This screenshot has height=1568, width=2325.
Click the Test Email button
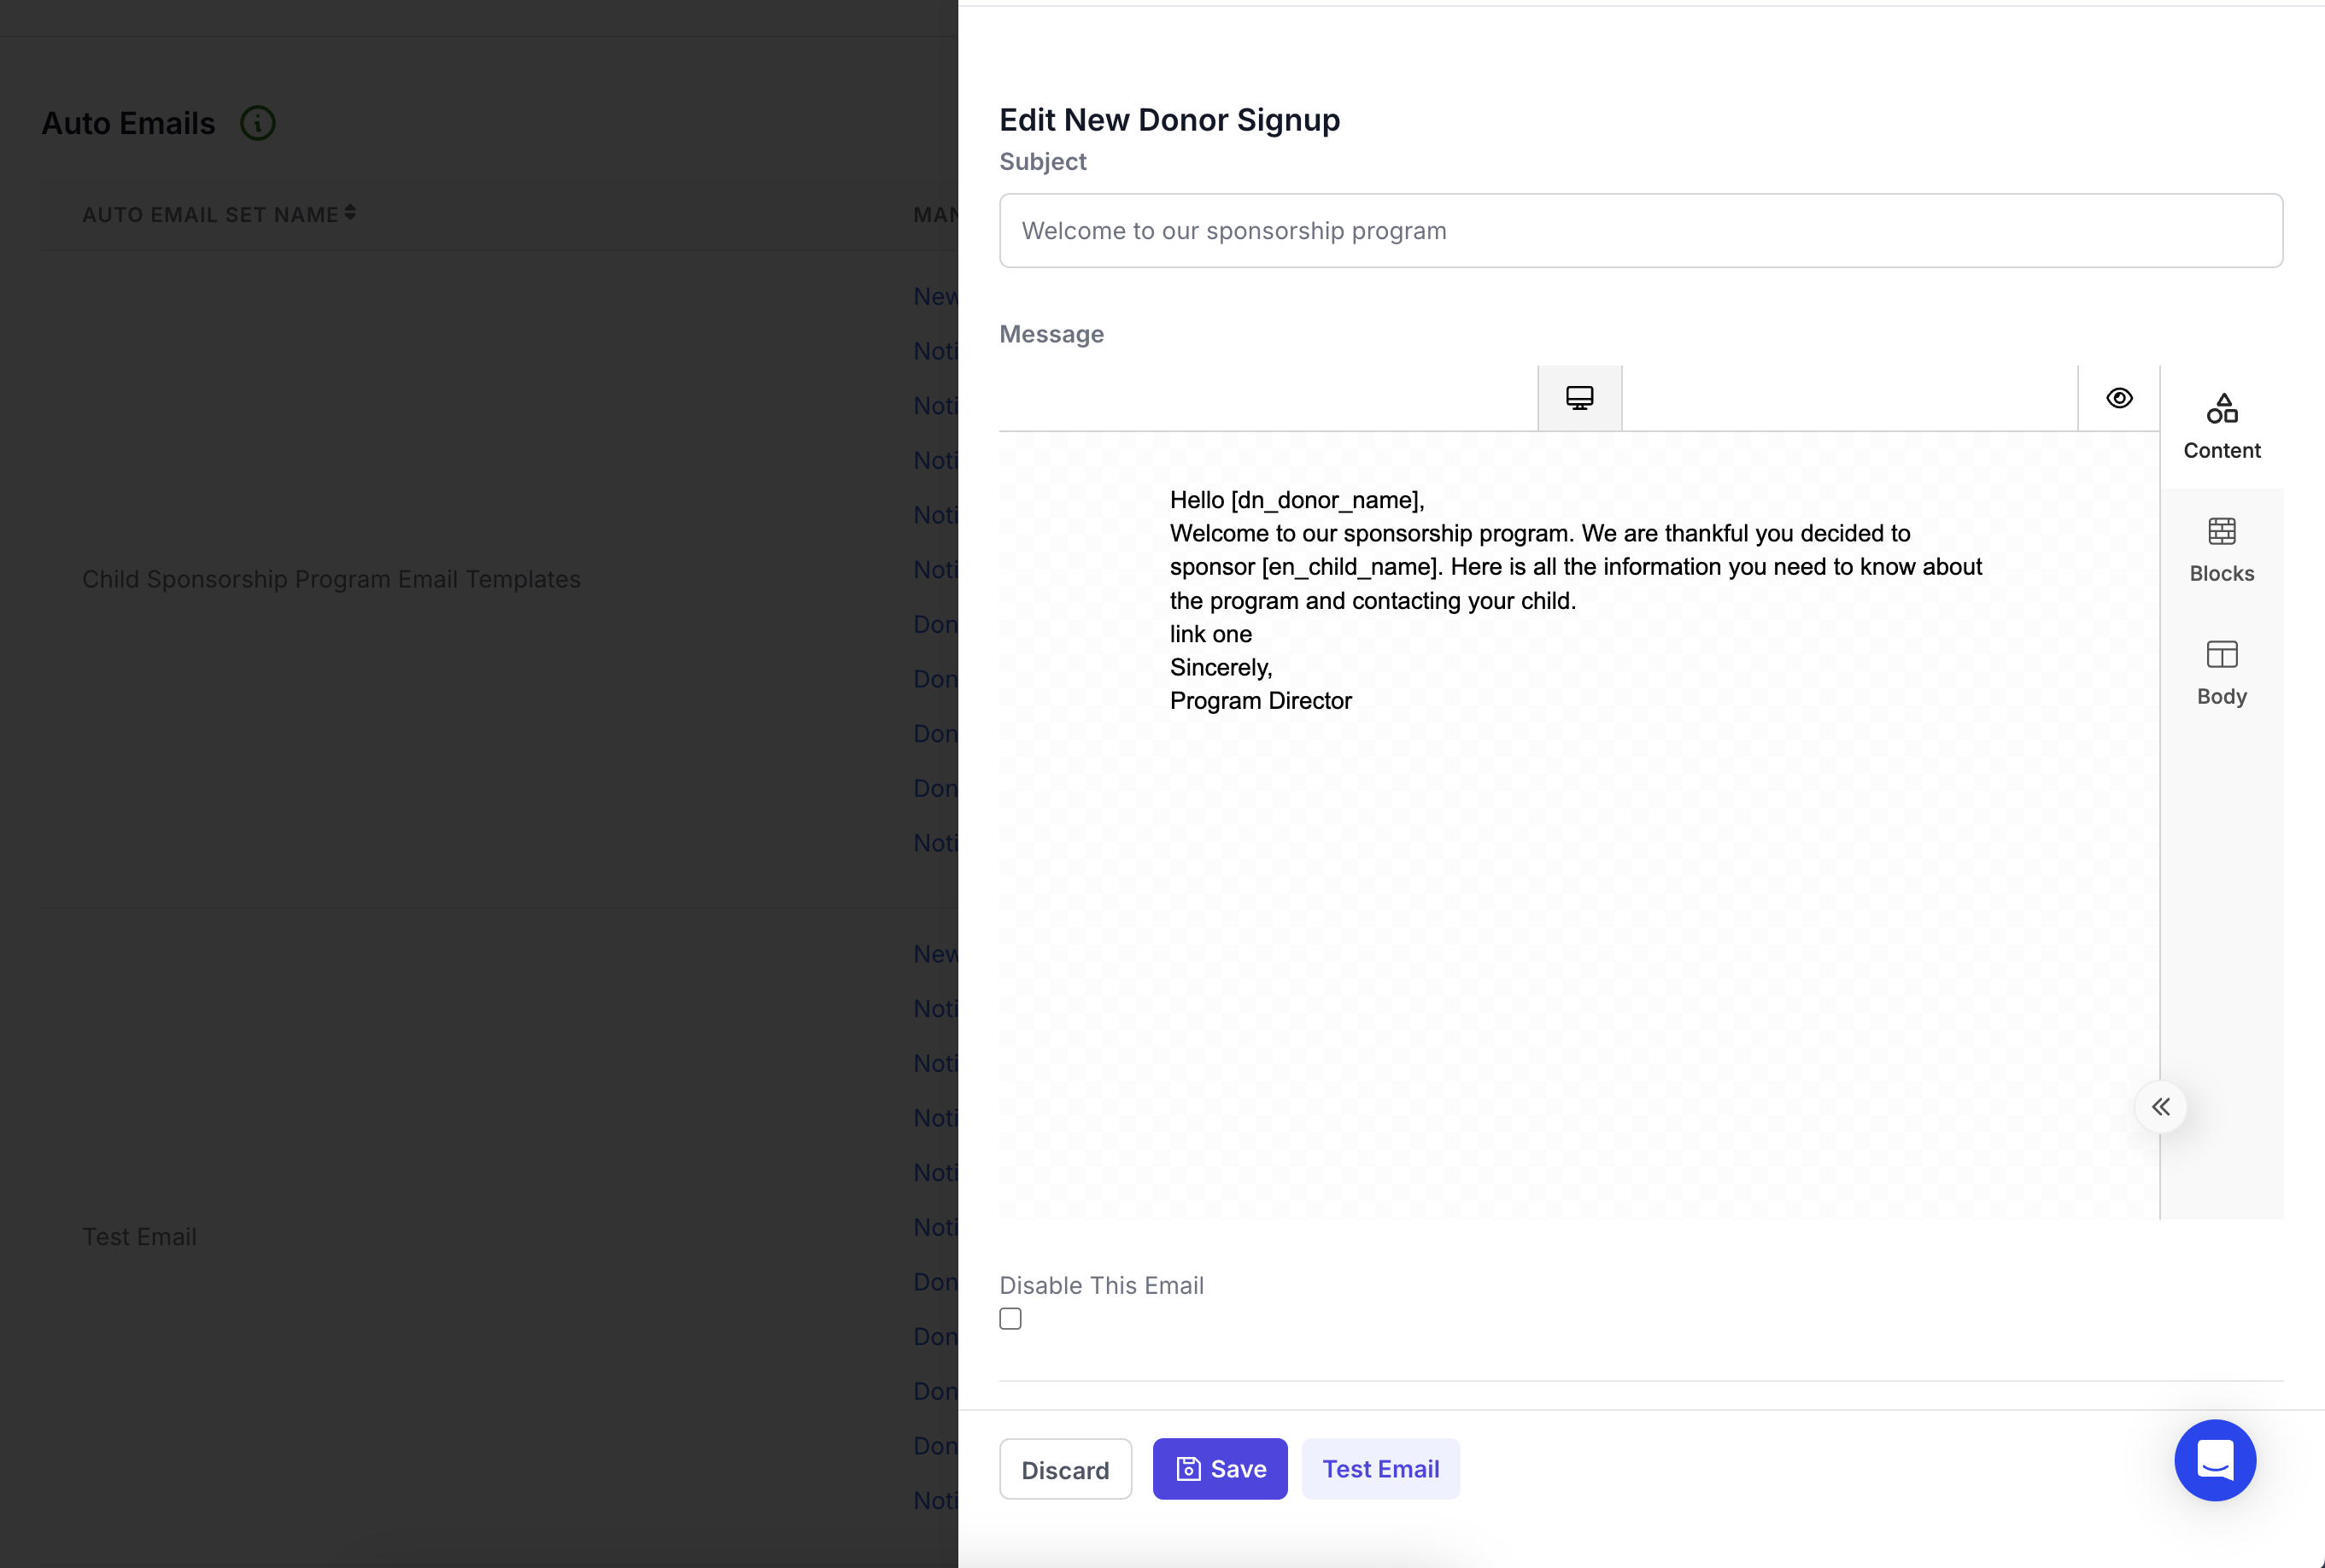(x=1380, y=1469)
